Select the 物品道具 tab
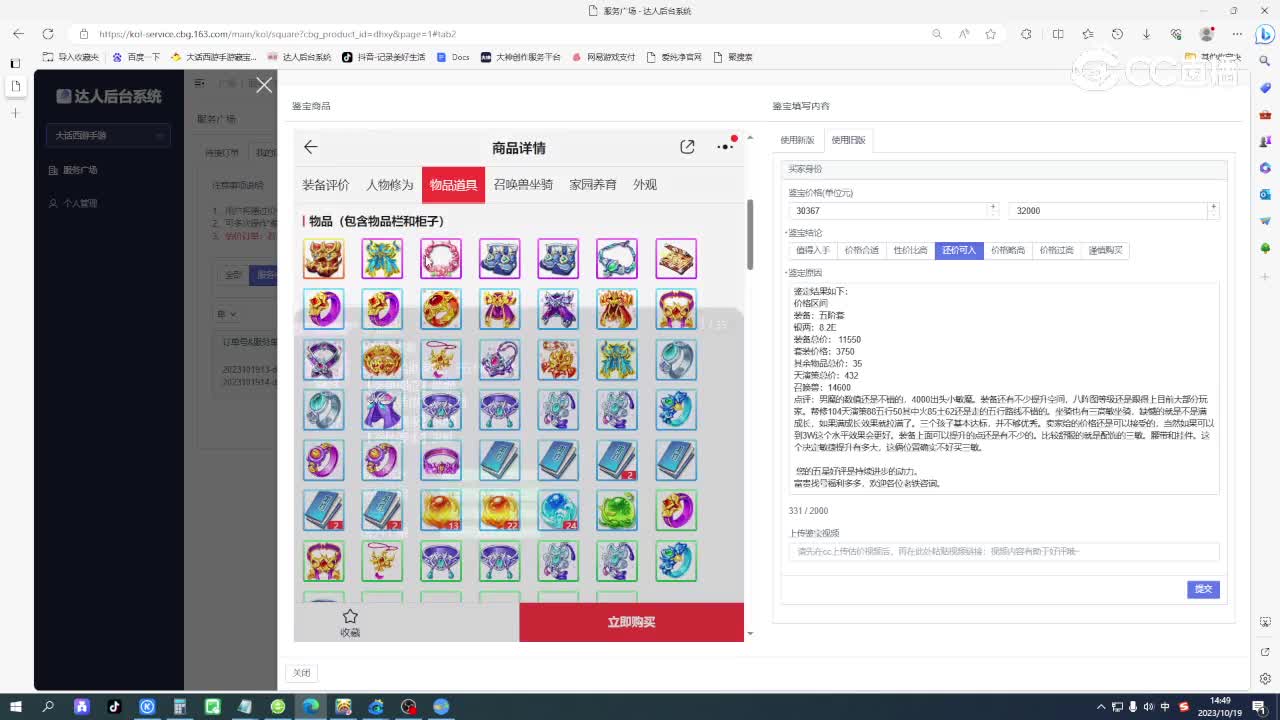This screenshot has width=1280, height=720. pyautogui.click(x=453, y=185)
